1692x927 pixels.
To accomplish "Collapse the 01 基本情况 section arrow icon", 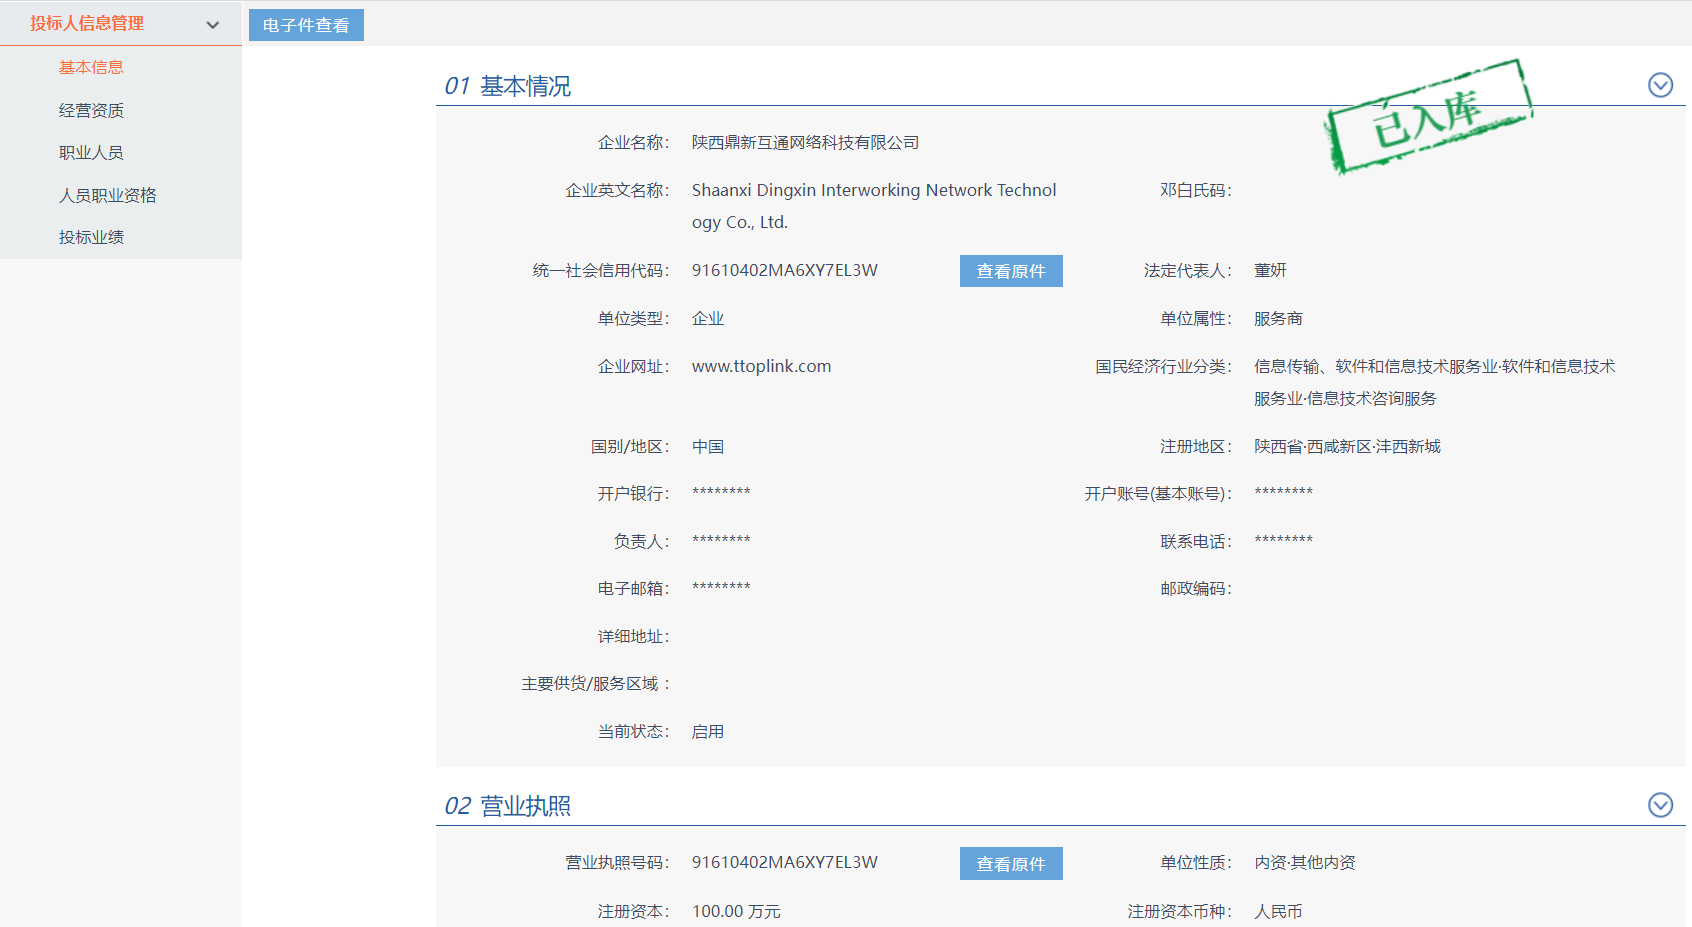I will (1660, 86).
